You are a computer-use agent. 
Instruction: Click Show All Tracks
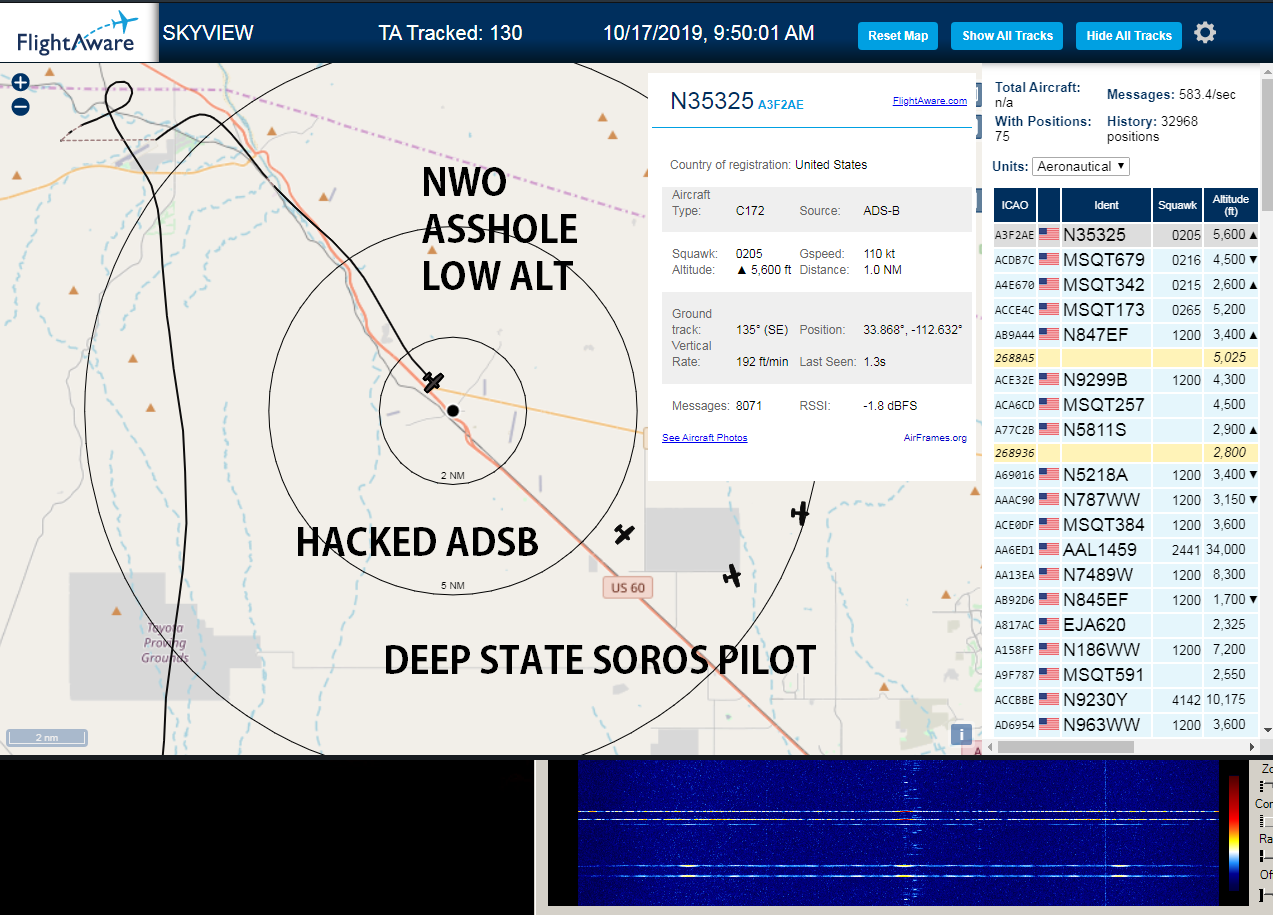(1007, 36)
